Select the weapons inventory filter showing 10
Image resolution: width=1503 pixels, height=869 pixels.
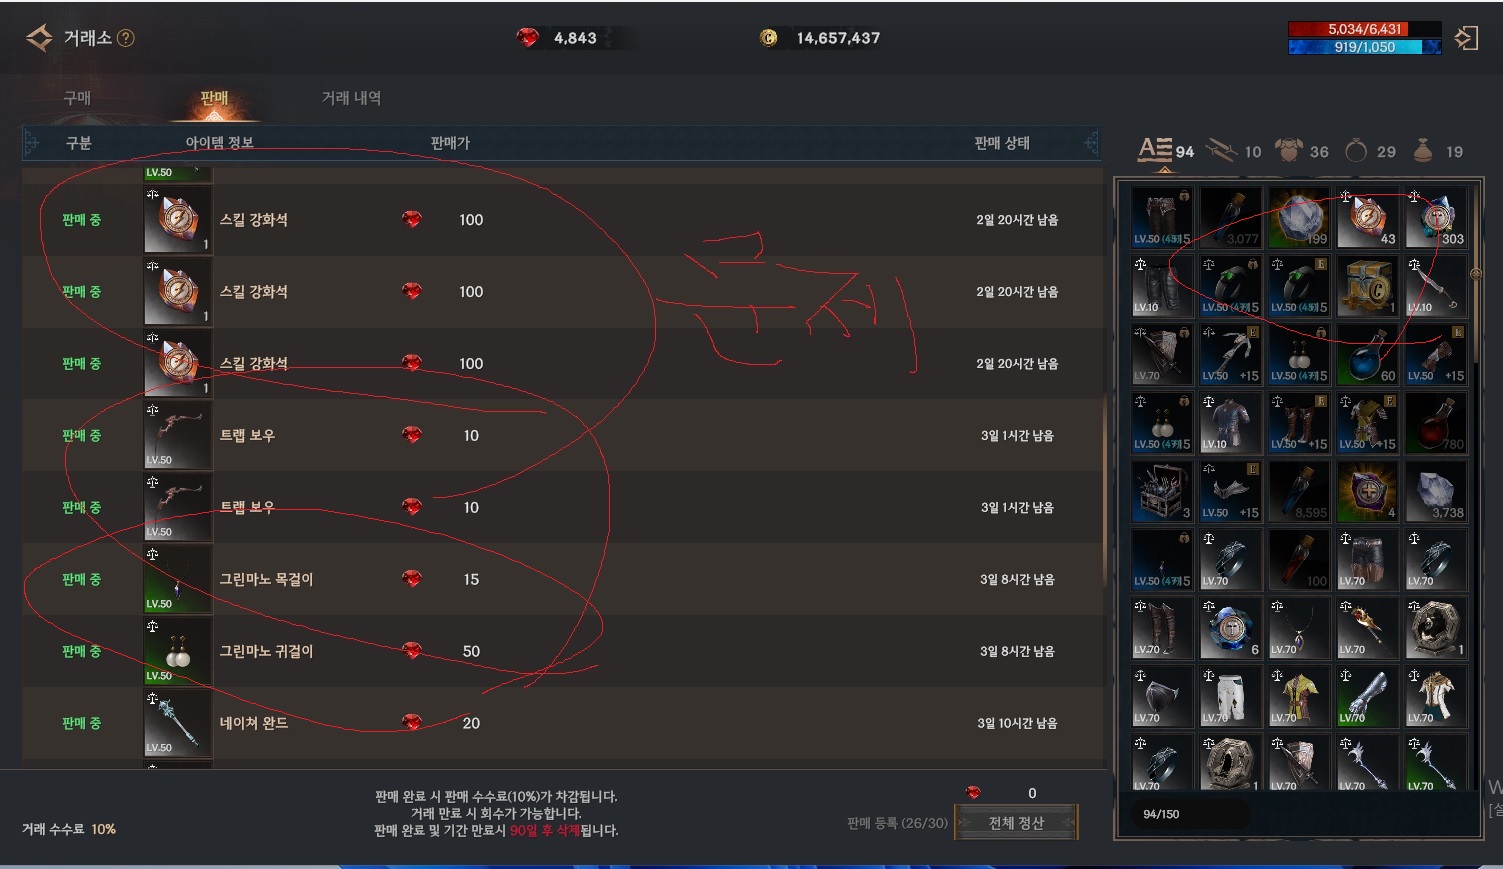(1233, 151)
